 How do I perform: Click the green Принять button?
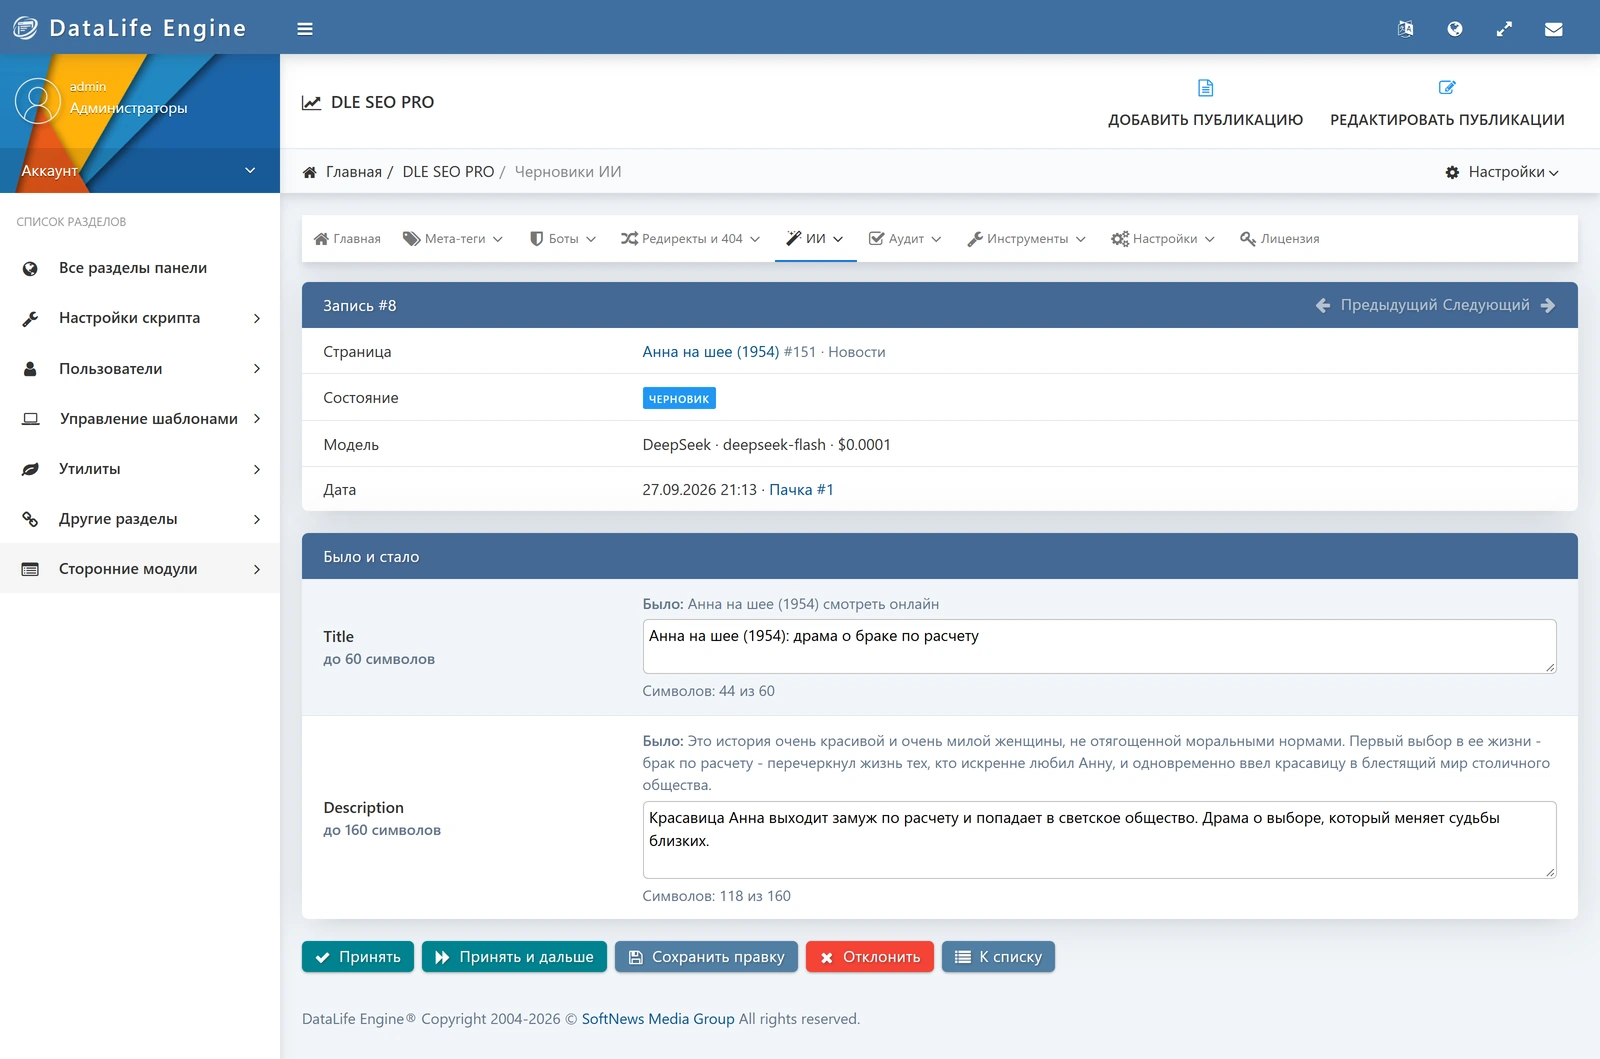click(358, 957)
